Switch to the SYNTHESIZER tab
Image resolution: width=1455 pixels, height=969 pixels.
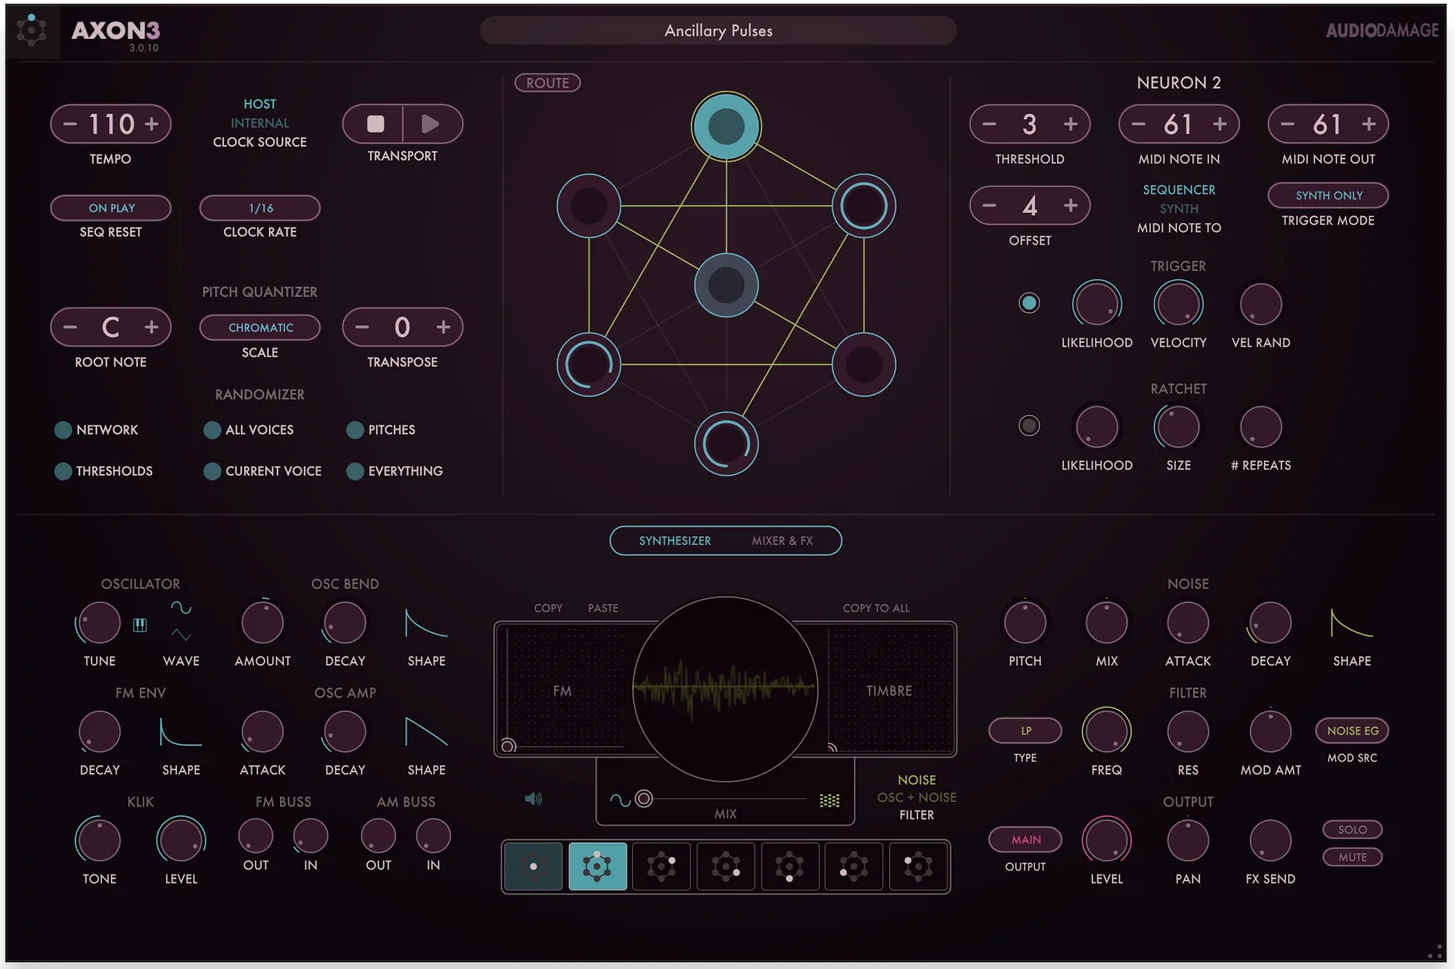675,541
